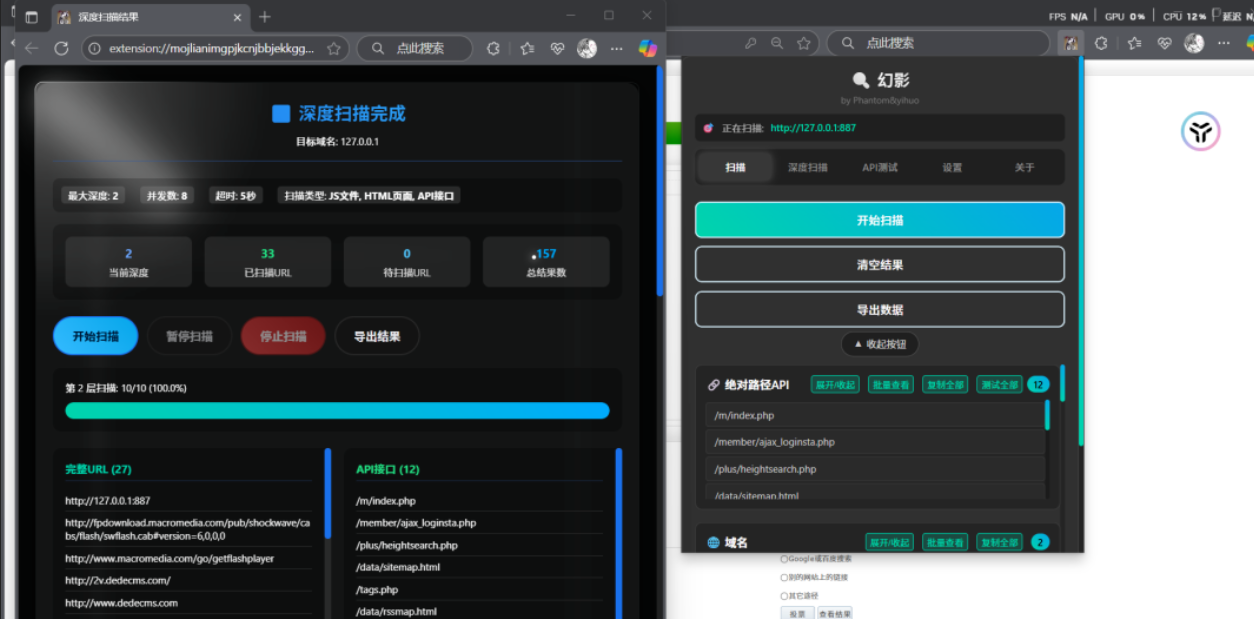This screenshot has height=619, width=1254.
Task: Open a new tab with plus icon
Action: tap(265, 17)
